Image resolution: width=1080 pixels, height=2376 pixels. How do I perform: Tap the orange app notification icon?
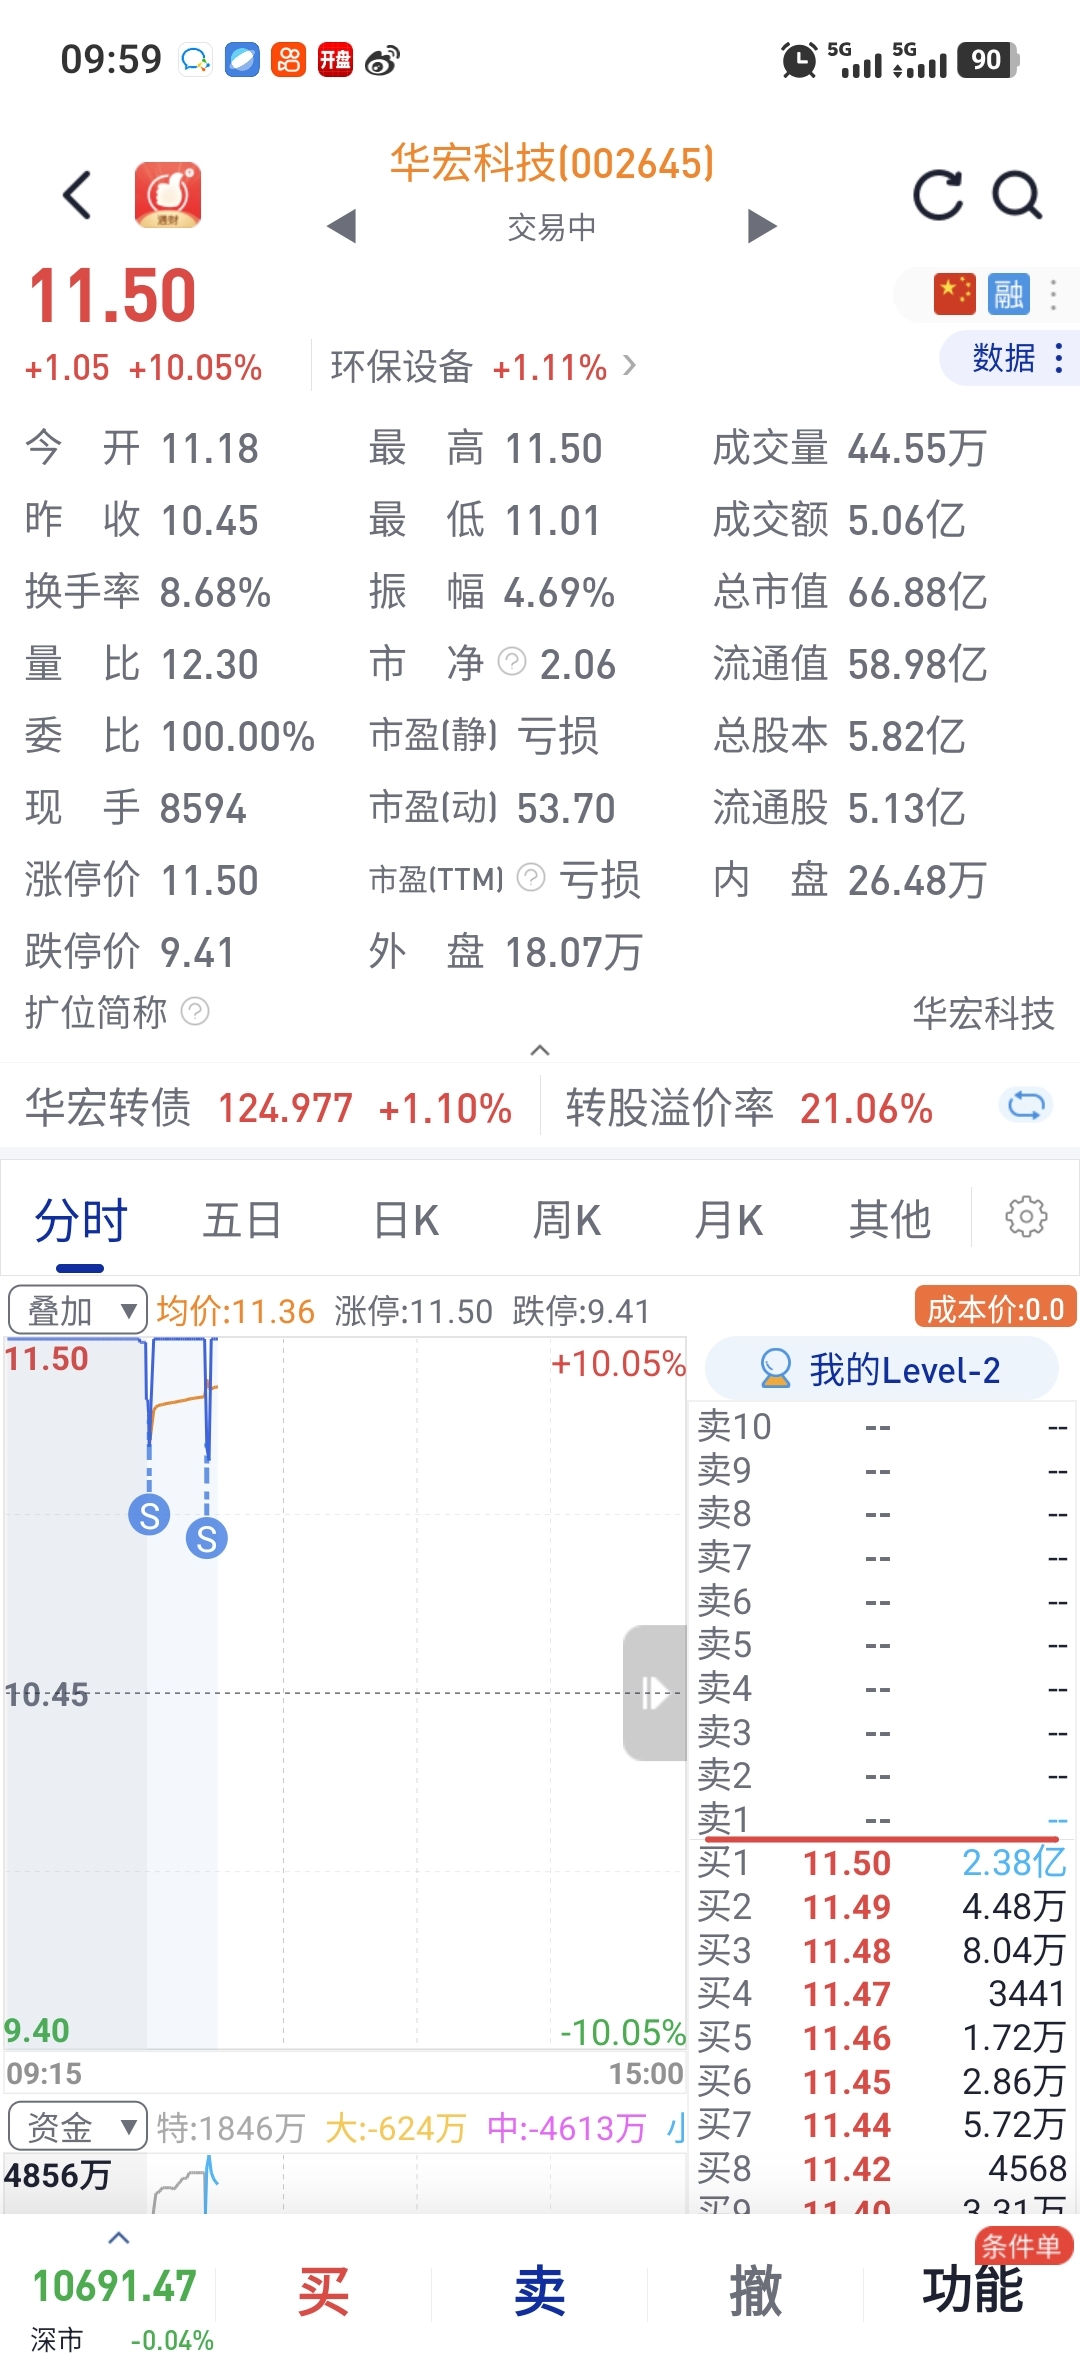(x=289, y=60)
